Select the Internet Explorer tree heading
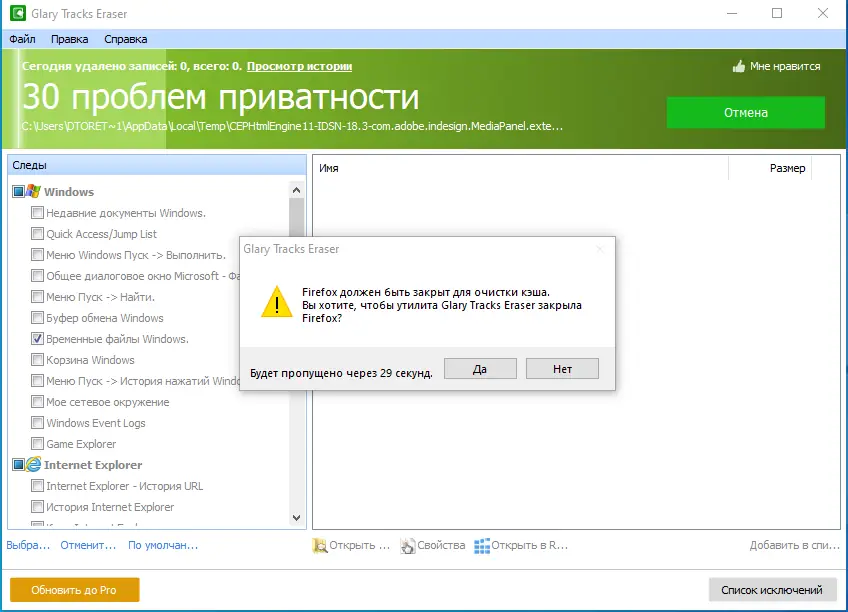848x612 pixels. (x=93, y=465)
